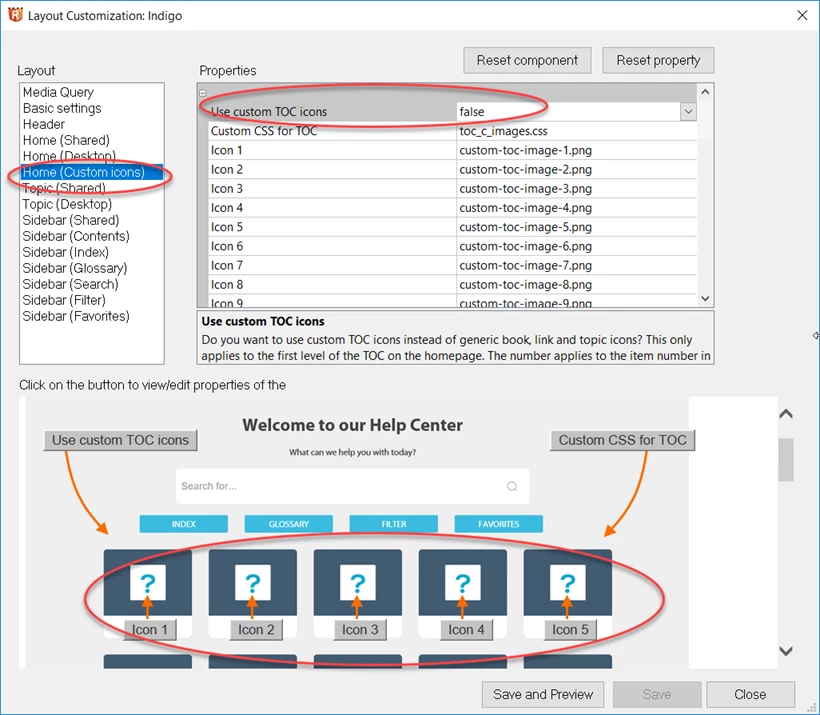Select Home (Custom icons) layout item
The image size is (820, 715).
(92, 172)
